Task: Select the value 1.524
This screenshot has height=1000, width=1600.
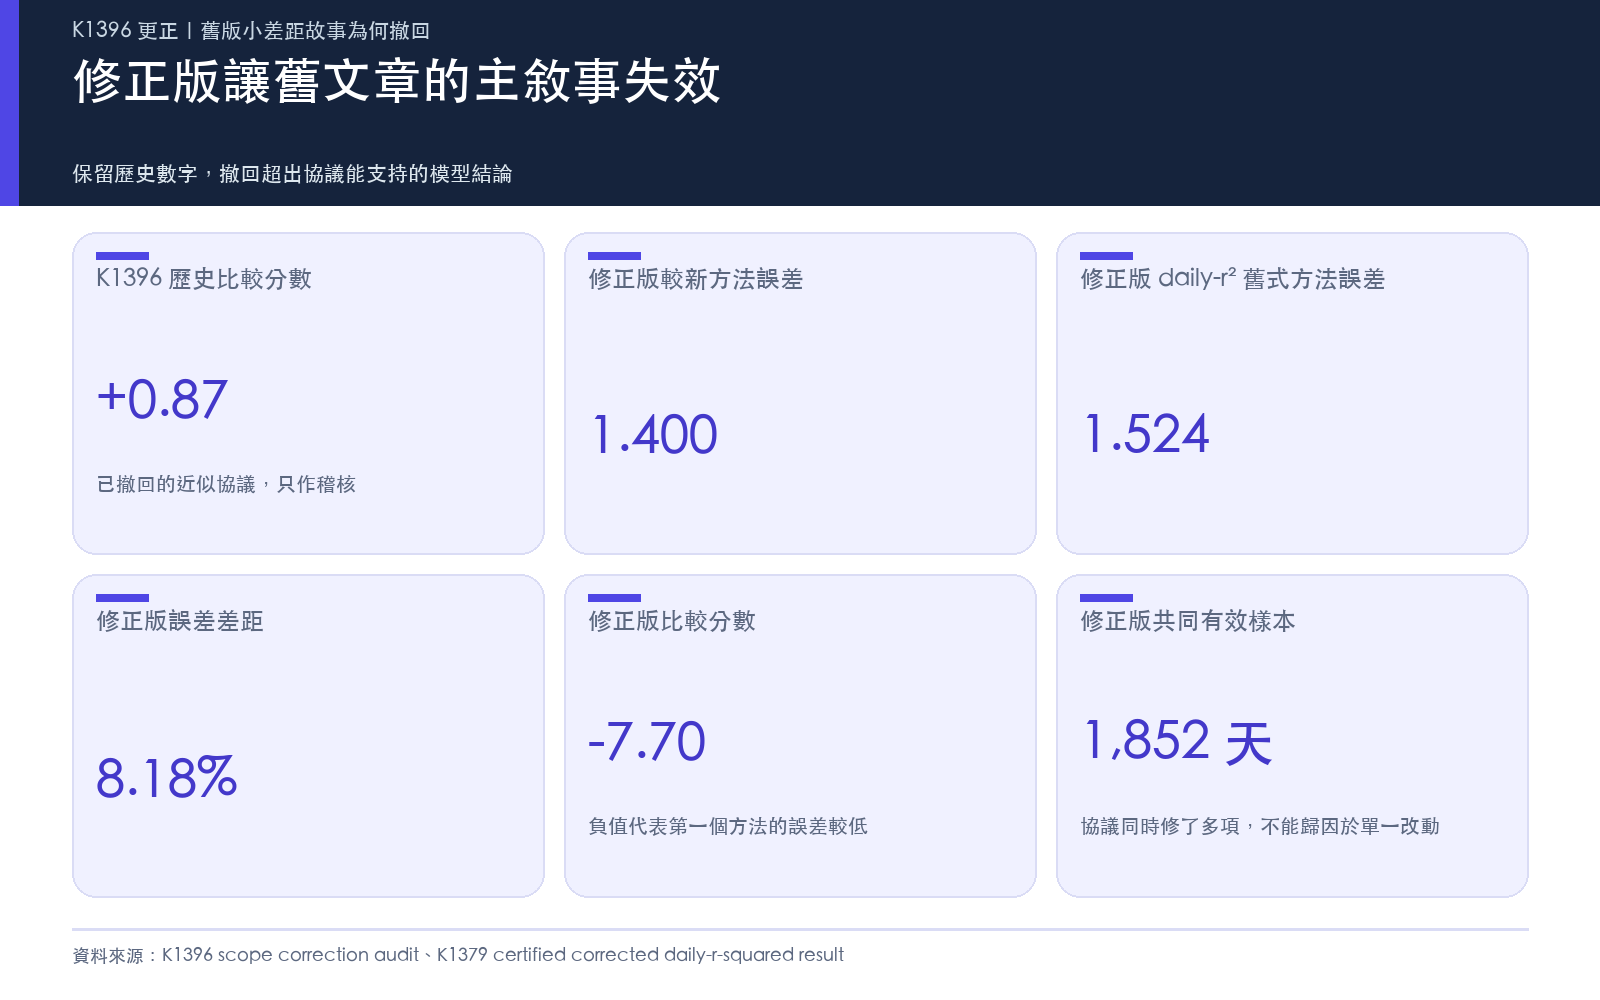Action: click(x=1147, y=434)
